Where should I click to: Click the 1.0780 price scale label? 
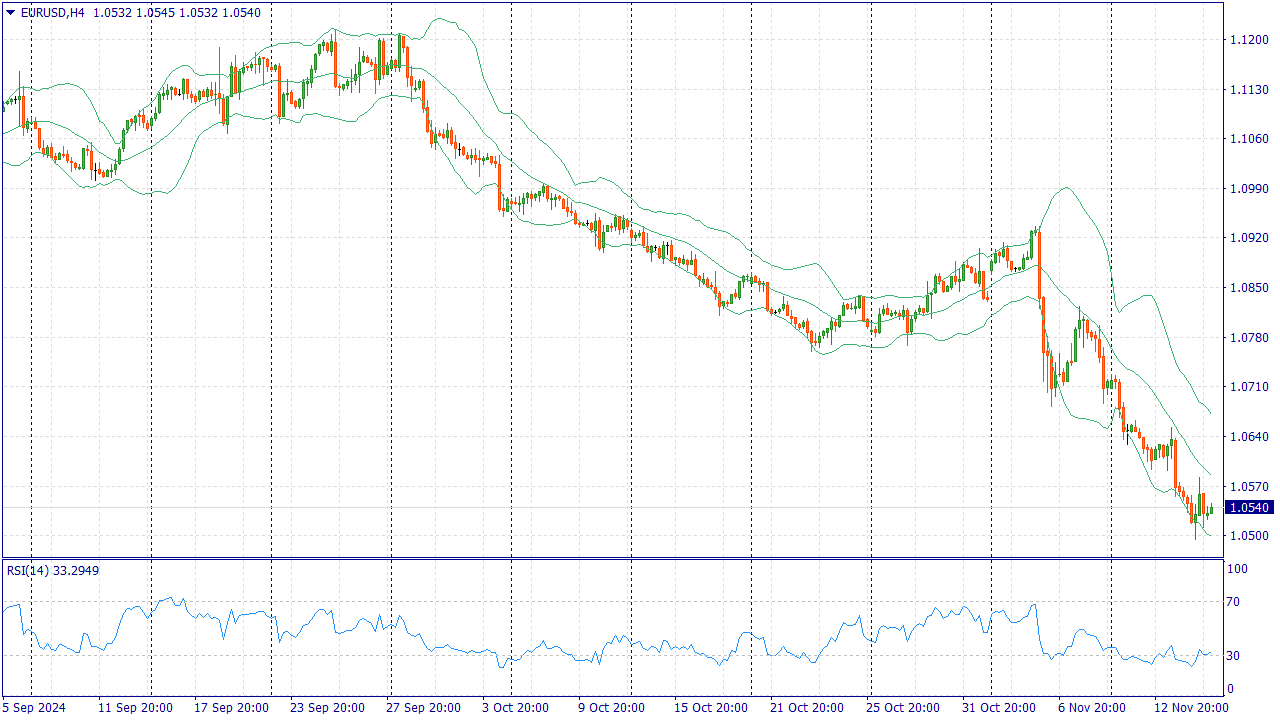(1248, 338)
